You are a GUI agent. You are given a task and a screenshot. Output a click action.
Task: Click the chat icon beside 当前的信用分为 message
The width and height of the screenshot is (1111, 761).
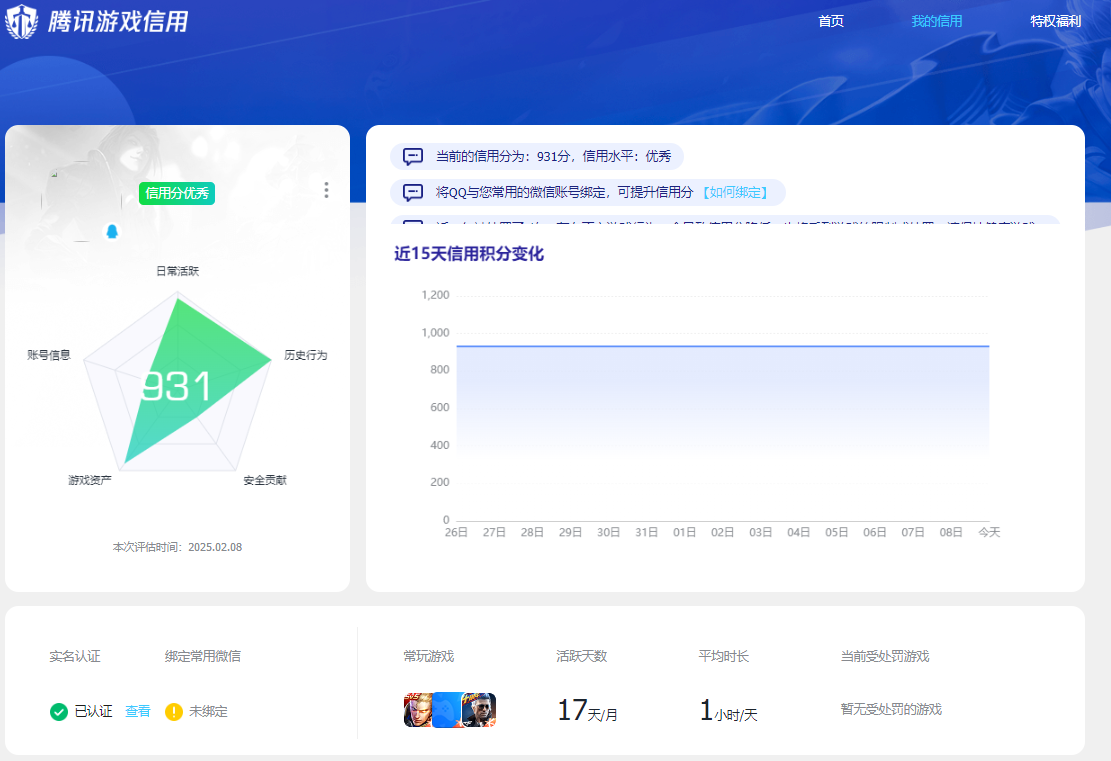pyautogui.click(x=413, y=156)
